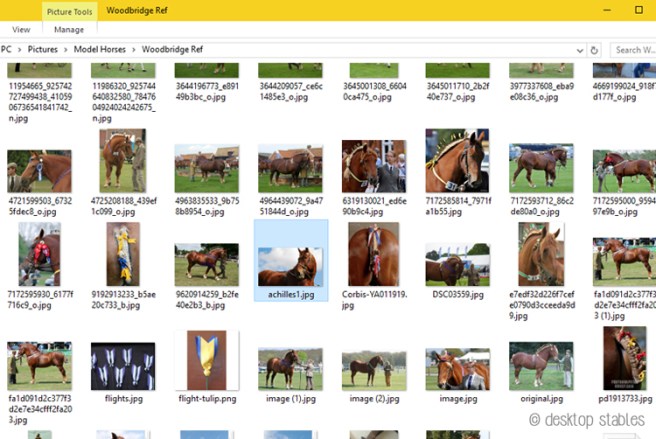
Task: Expand the address bar history dropdown
Action: click(580, 49)
